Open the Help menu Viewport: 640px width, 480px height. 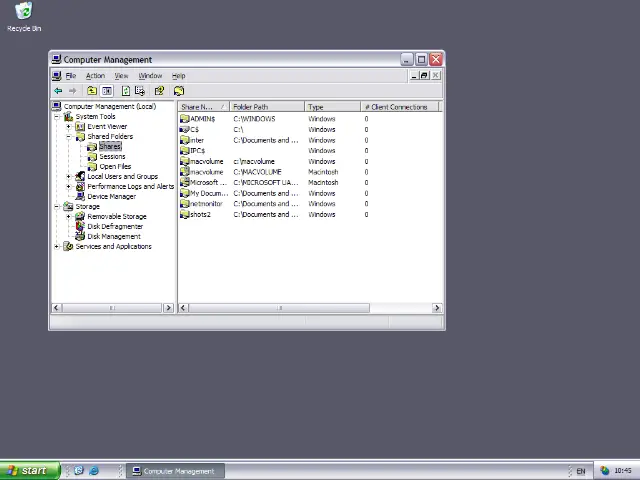coord(178,76)
